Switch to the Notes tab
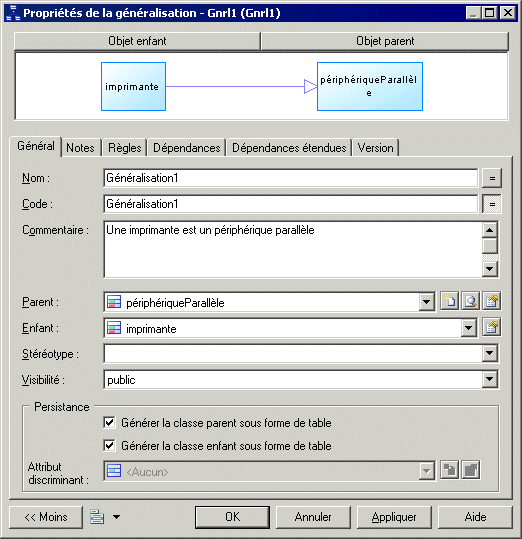Image resolution: width=522 pixels, height=539 pixels. [80, 148]
